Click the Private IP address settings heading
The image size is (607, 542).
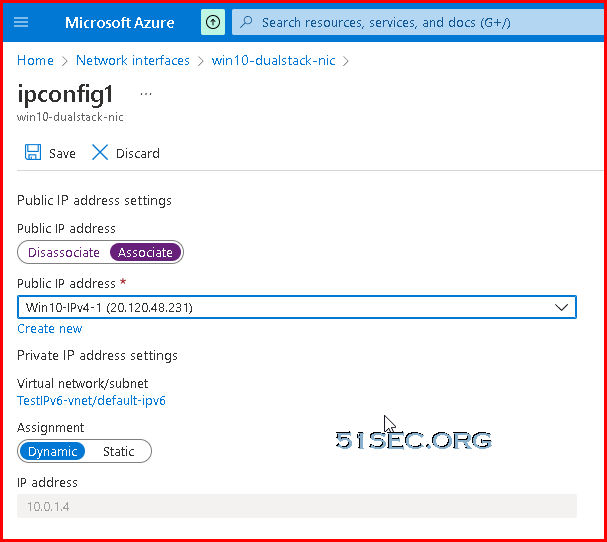pos(97,355)
